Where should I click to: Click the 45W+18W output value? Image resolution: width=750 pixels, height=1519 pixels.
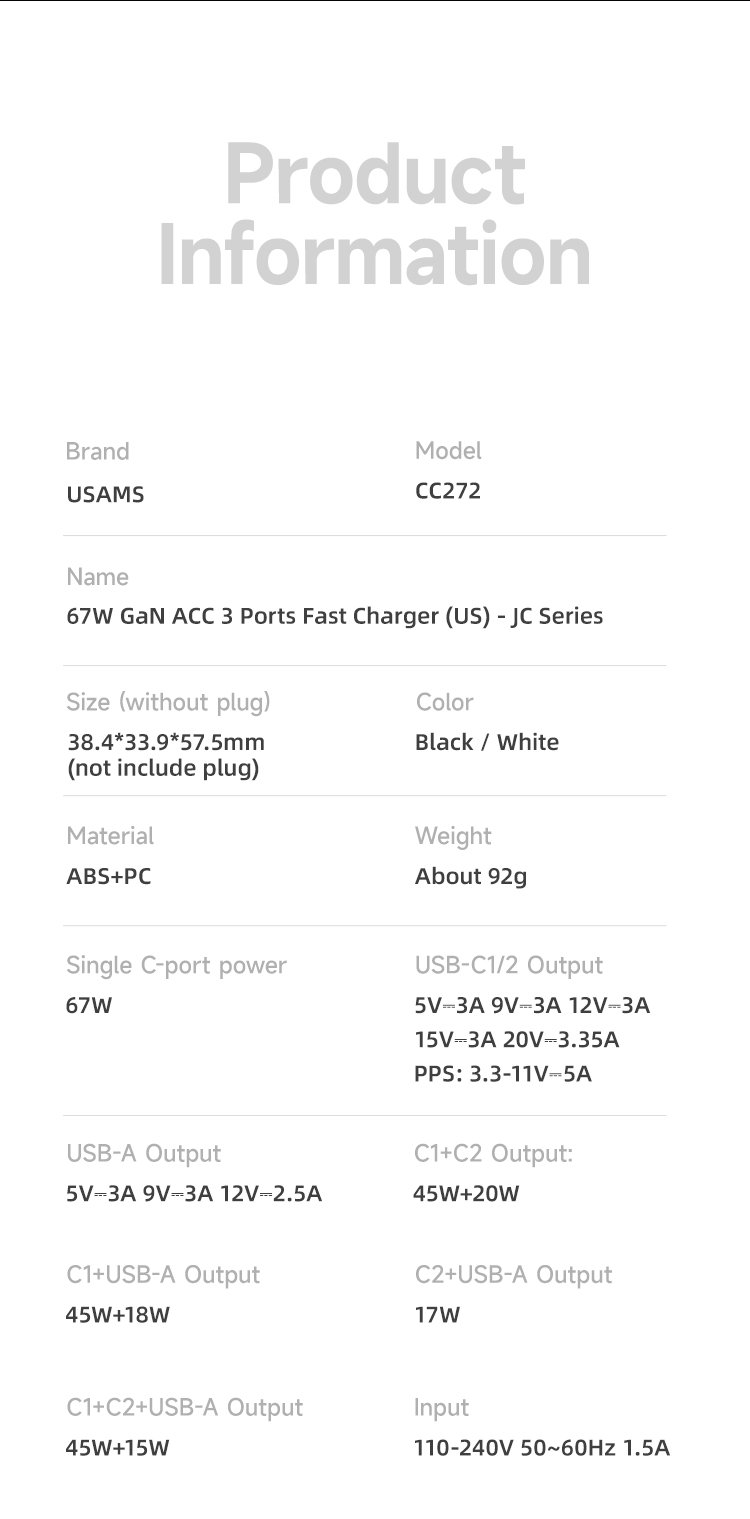[118, 1315]
